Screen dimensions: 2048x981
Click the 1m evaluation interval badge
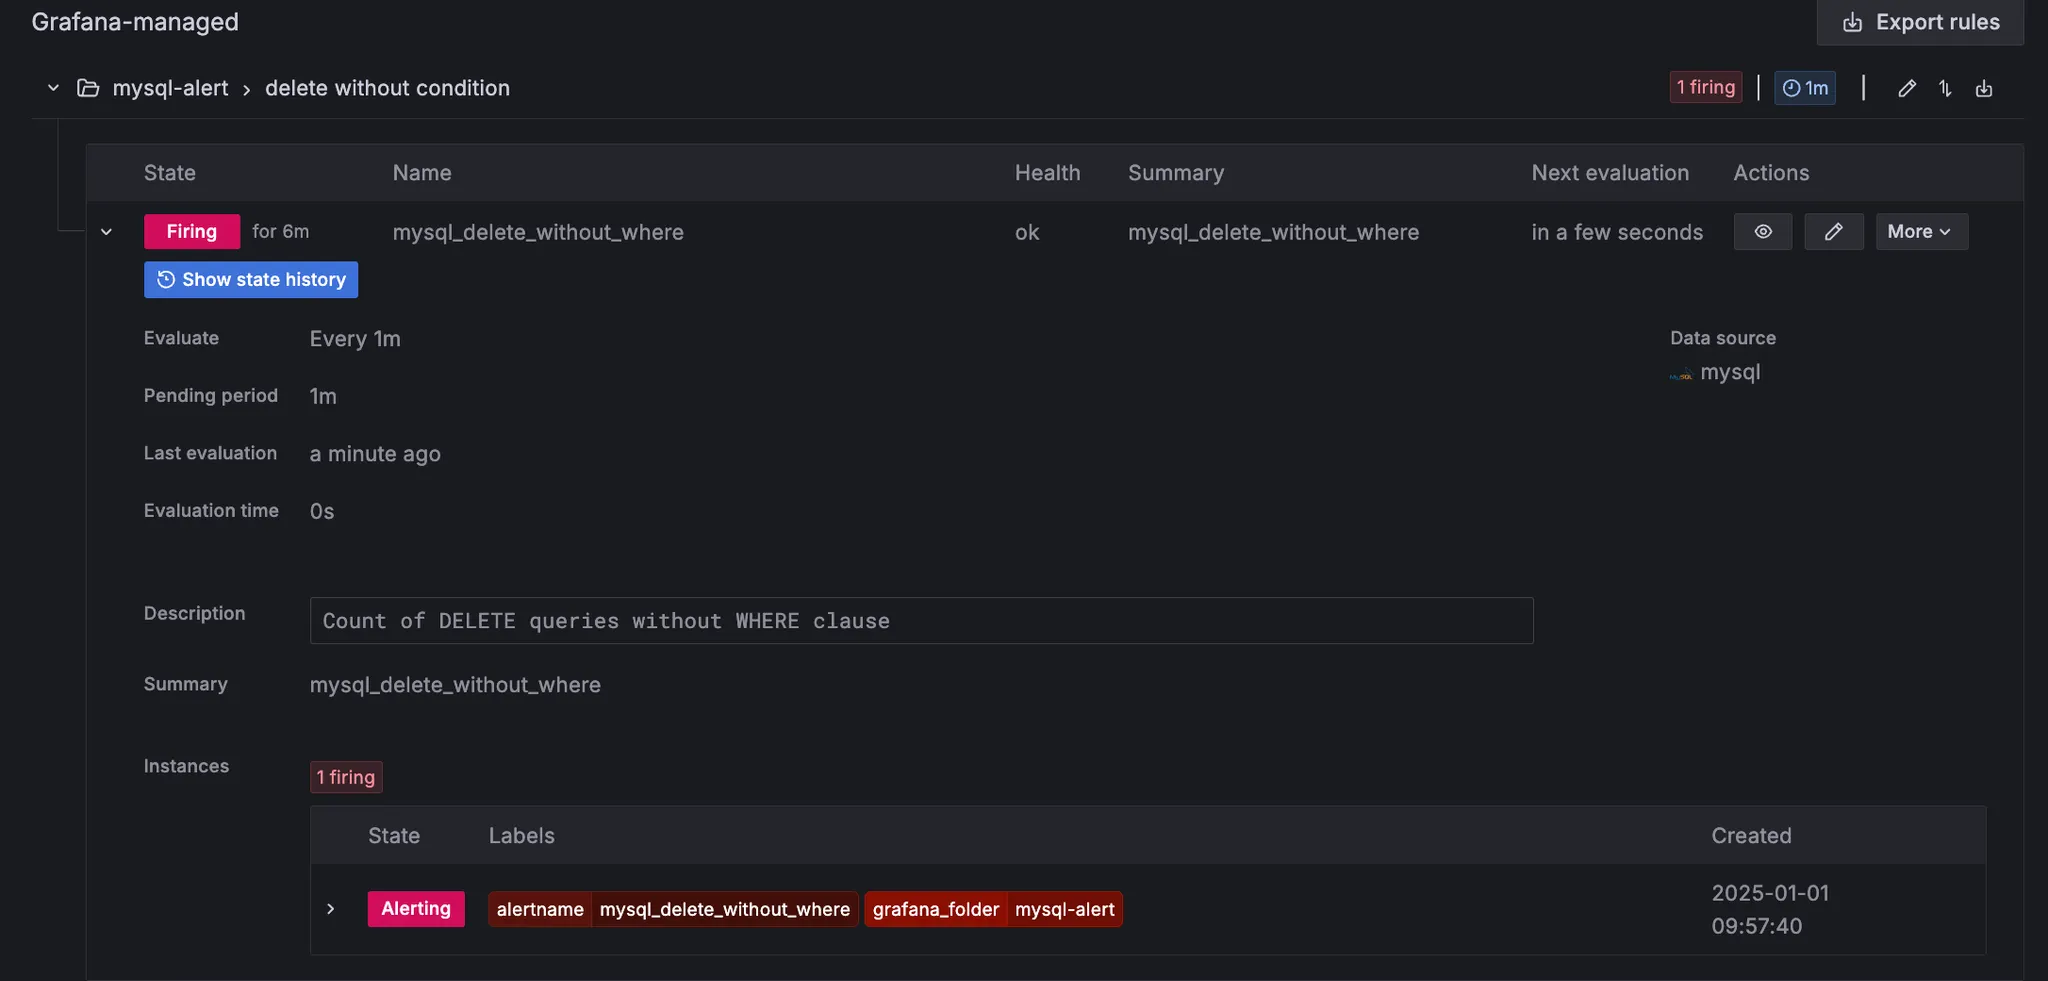tap(1805, 88)
